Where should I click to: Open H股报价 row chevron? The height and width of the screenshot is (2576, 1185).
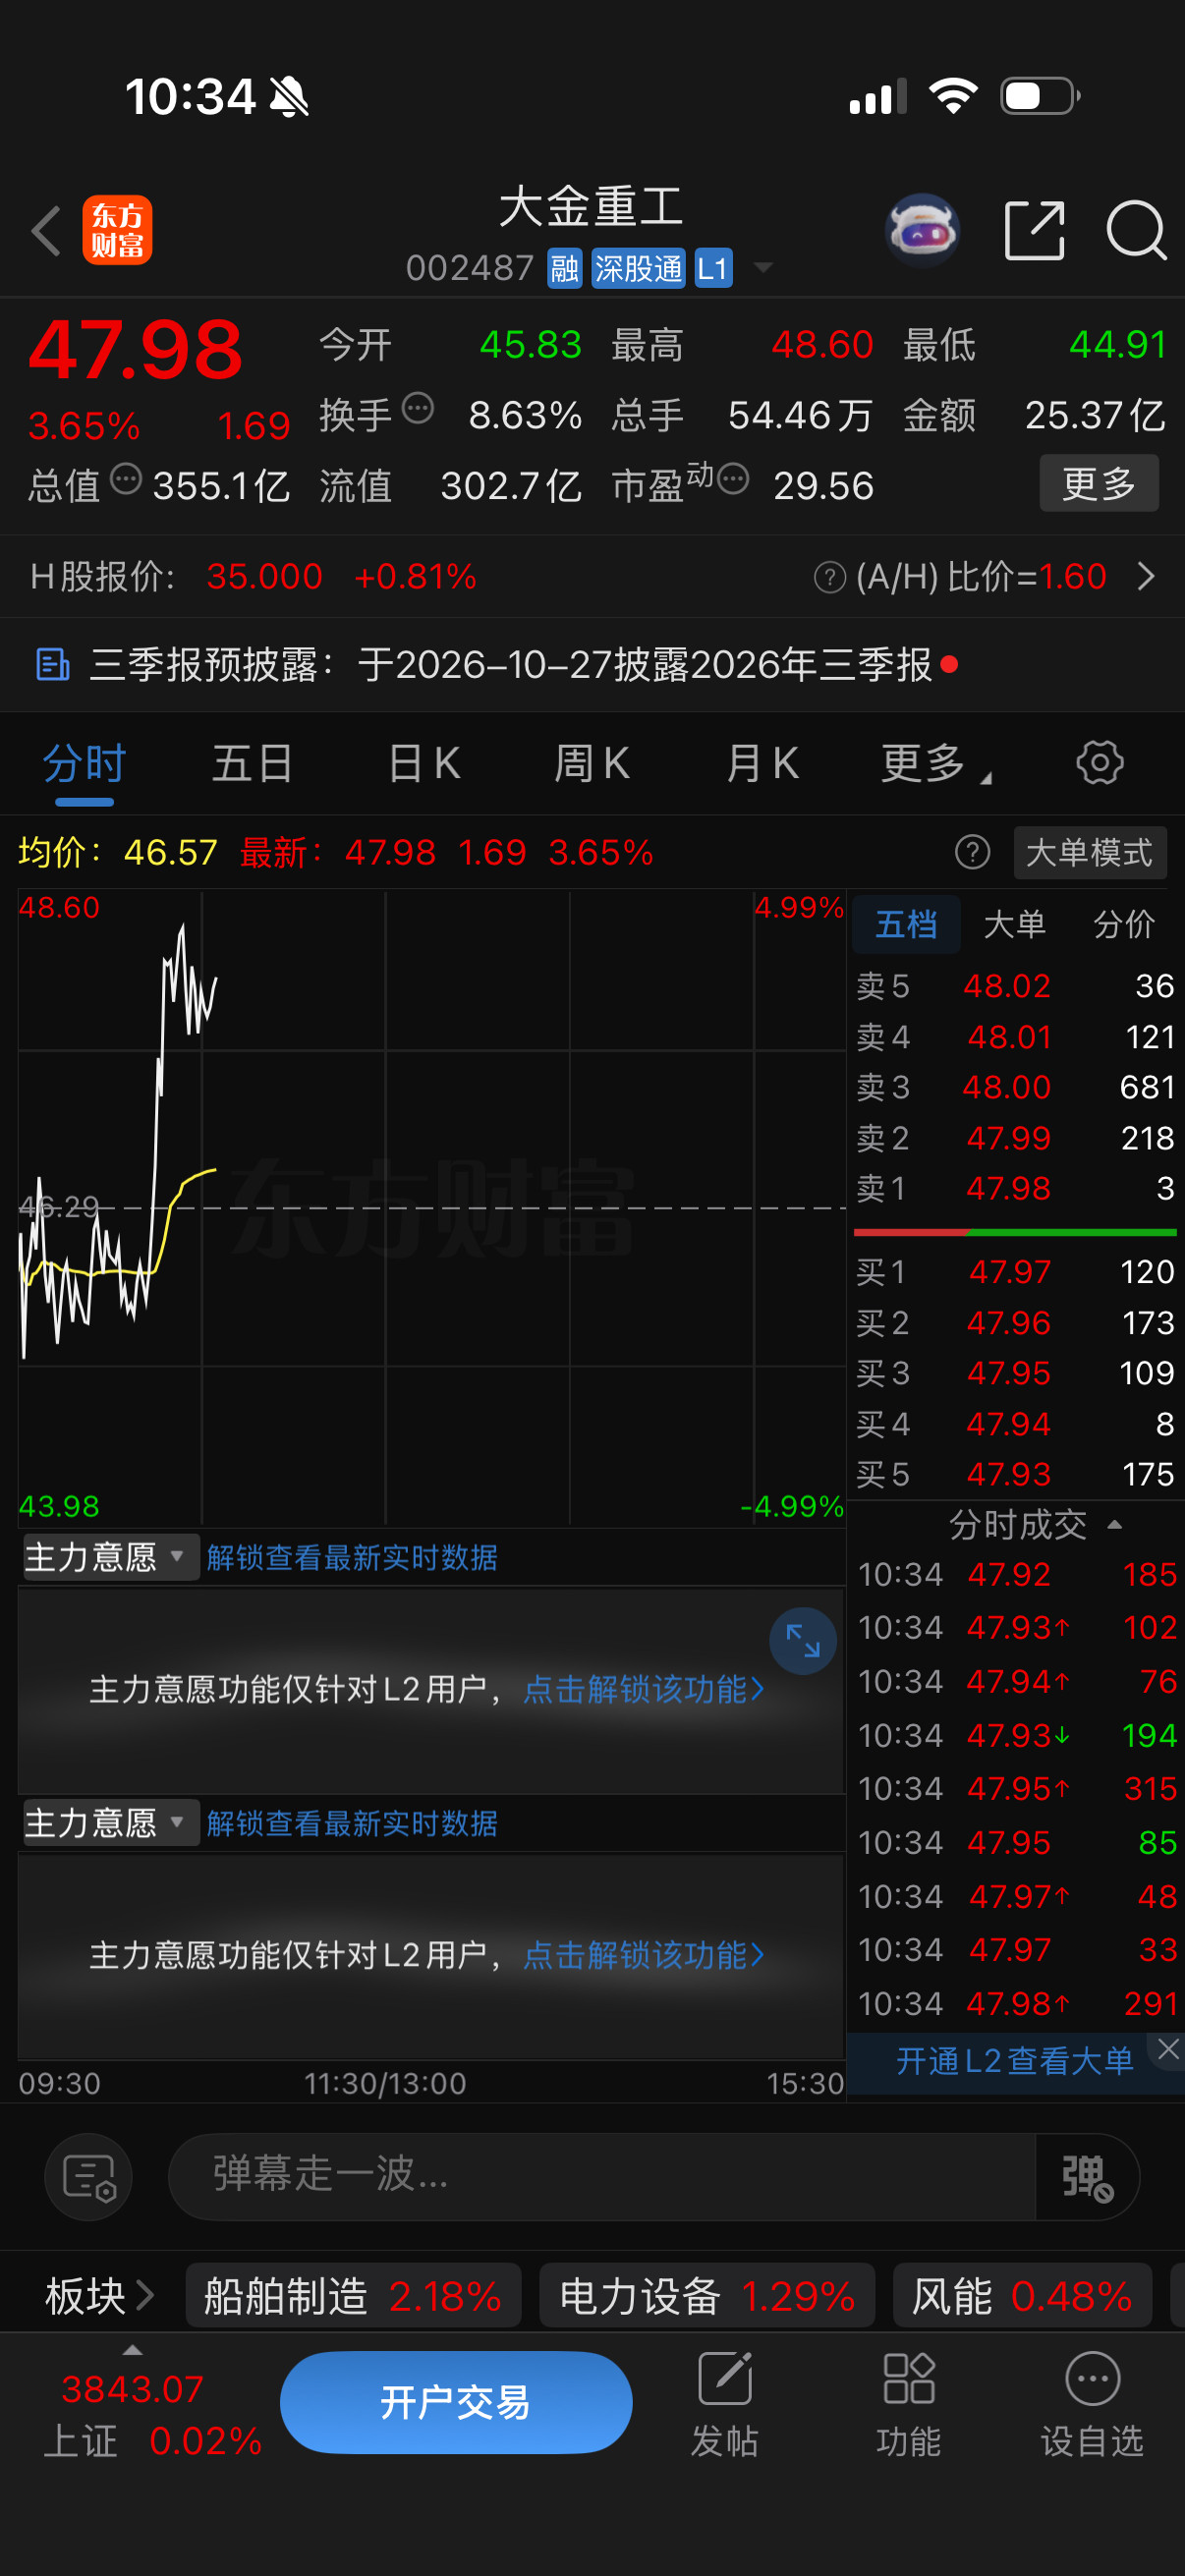tap(1147, 577)
